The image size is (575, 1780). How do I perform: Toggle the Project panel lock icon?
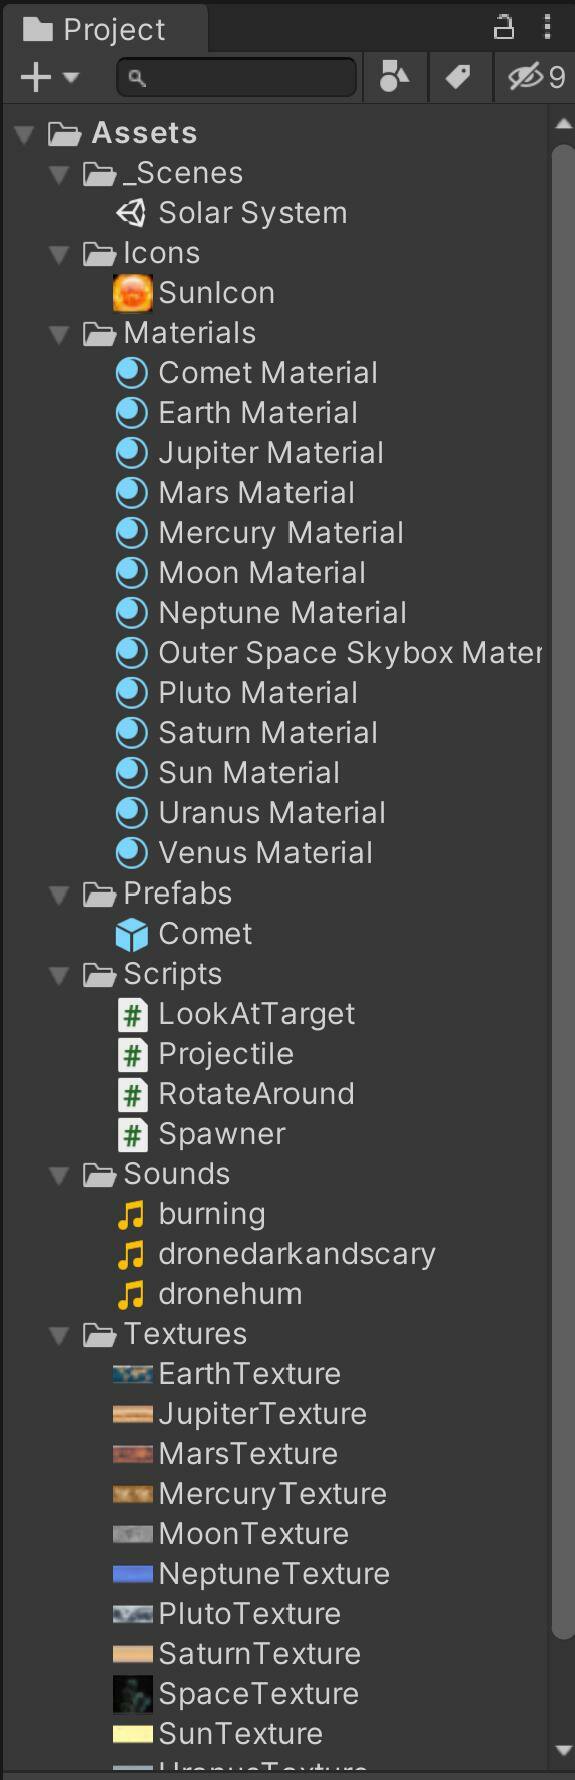click(504, 27)
